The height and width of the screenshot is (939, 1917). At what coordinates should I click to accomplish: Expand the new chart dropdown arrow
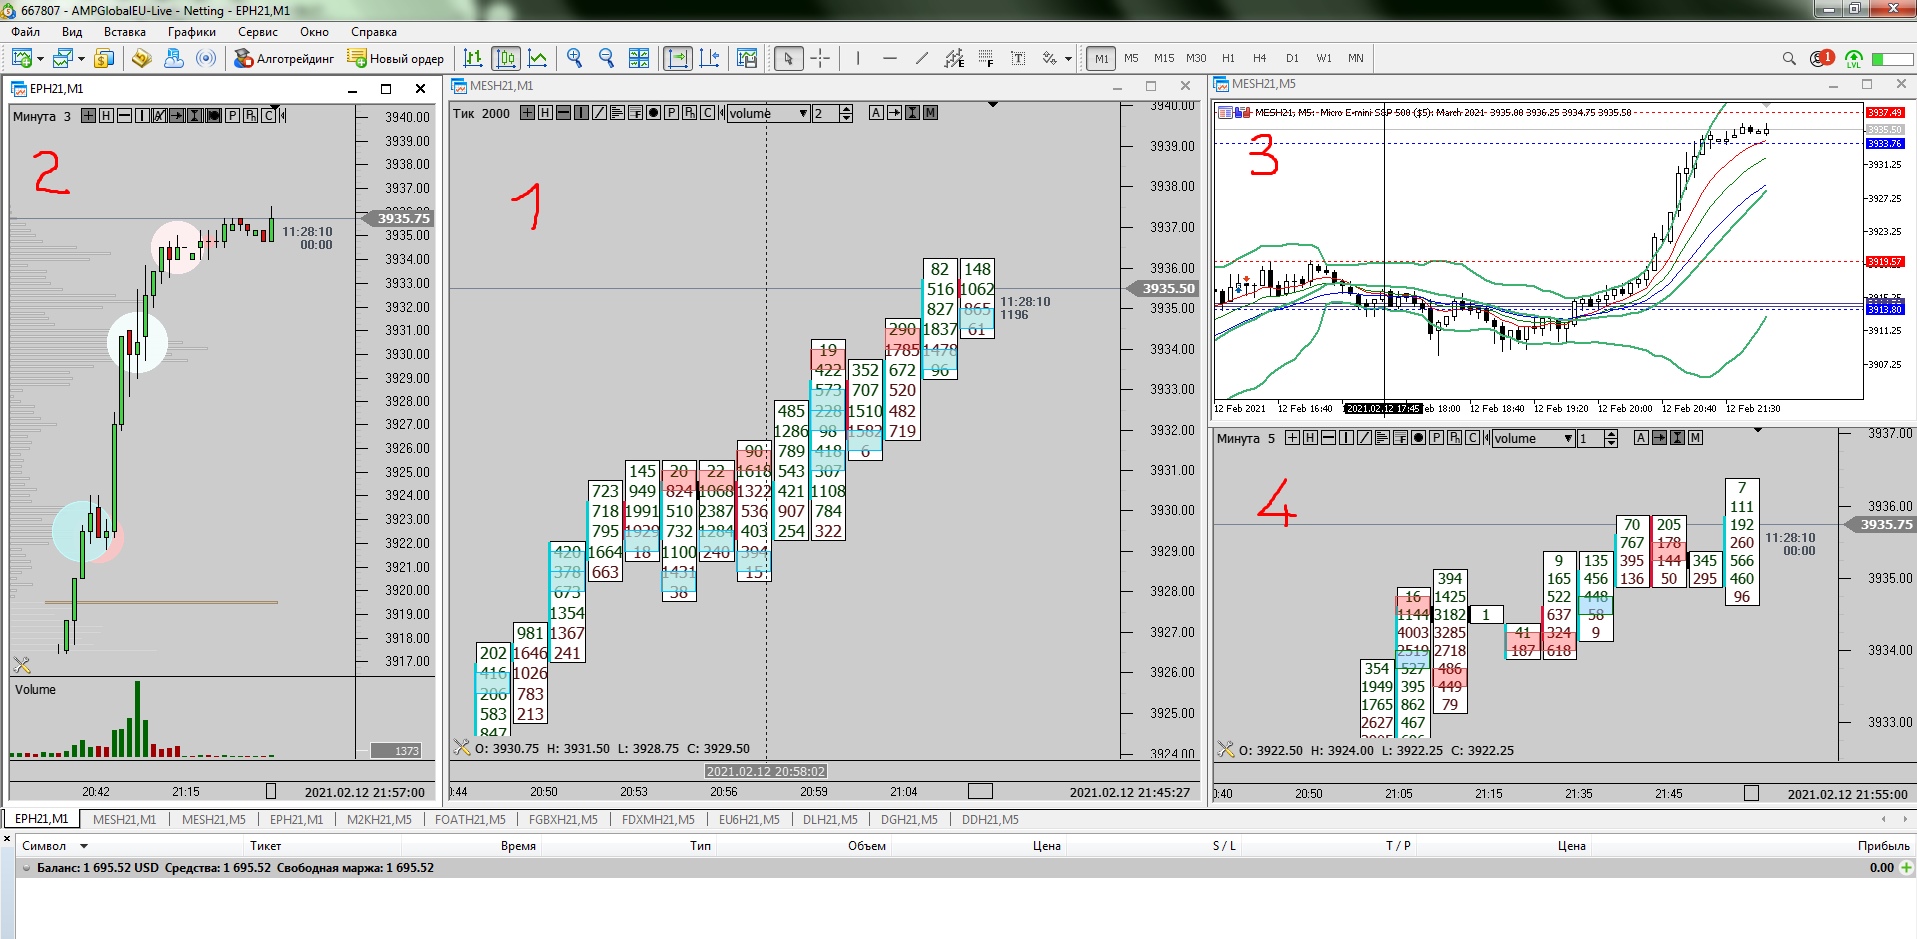click(40, 59)
